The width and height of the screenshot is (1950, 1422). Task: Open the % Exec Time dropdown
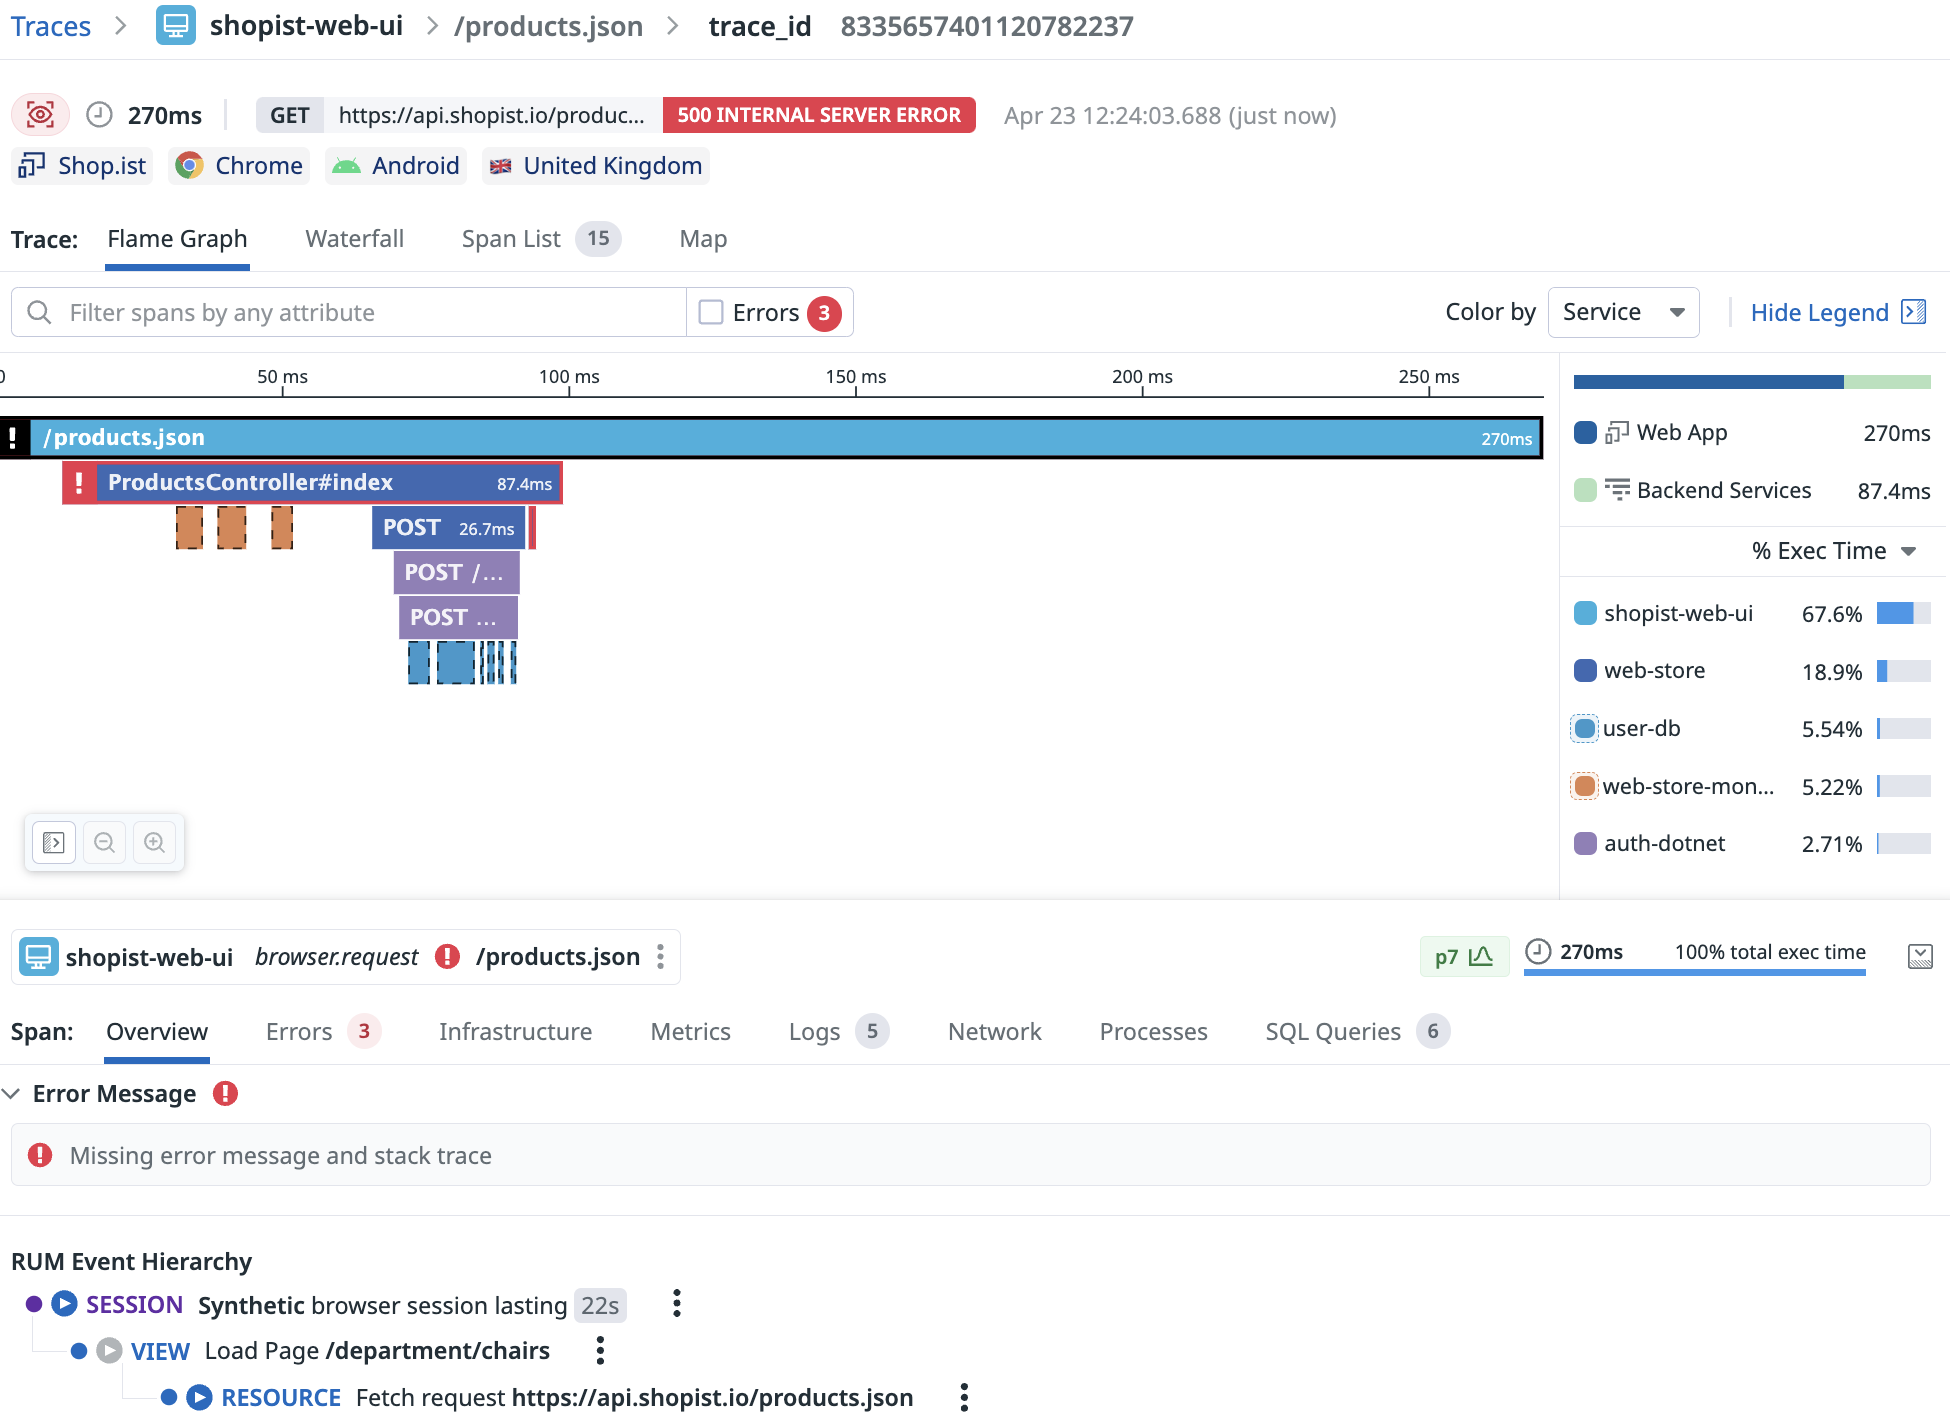pyautogui.click(x=1833, y=551)
